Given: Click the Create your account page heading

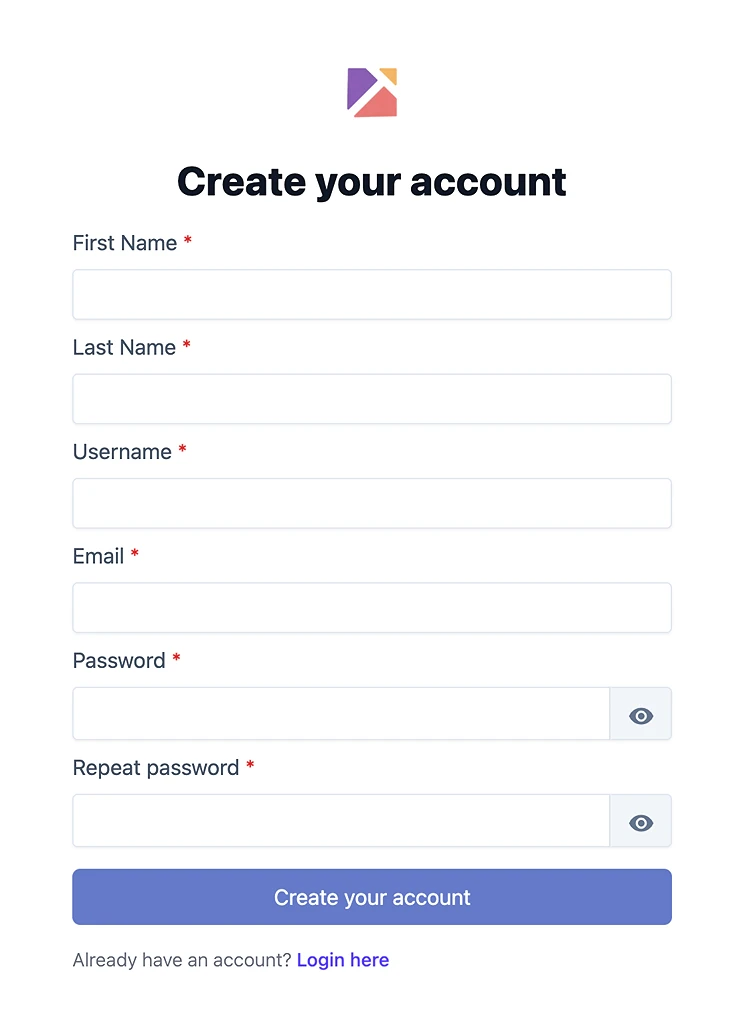Looking at the screenshot, I should [372, 182].
